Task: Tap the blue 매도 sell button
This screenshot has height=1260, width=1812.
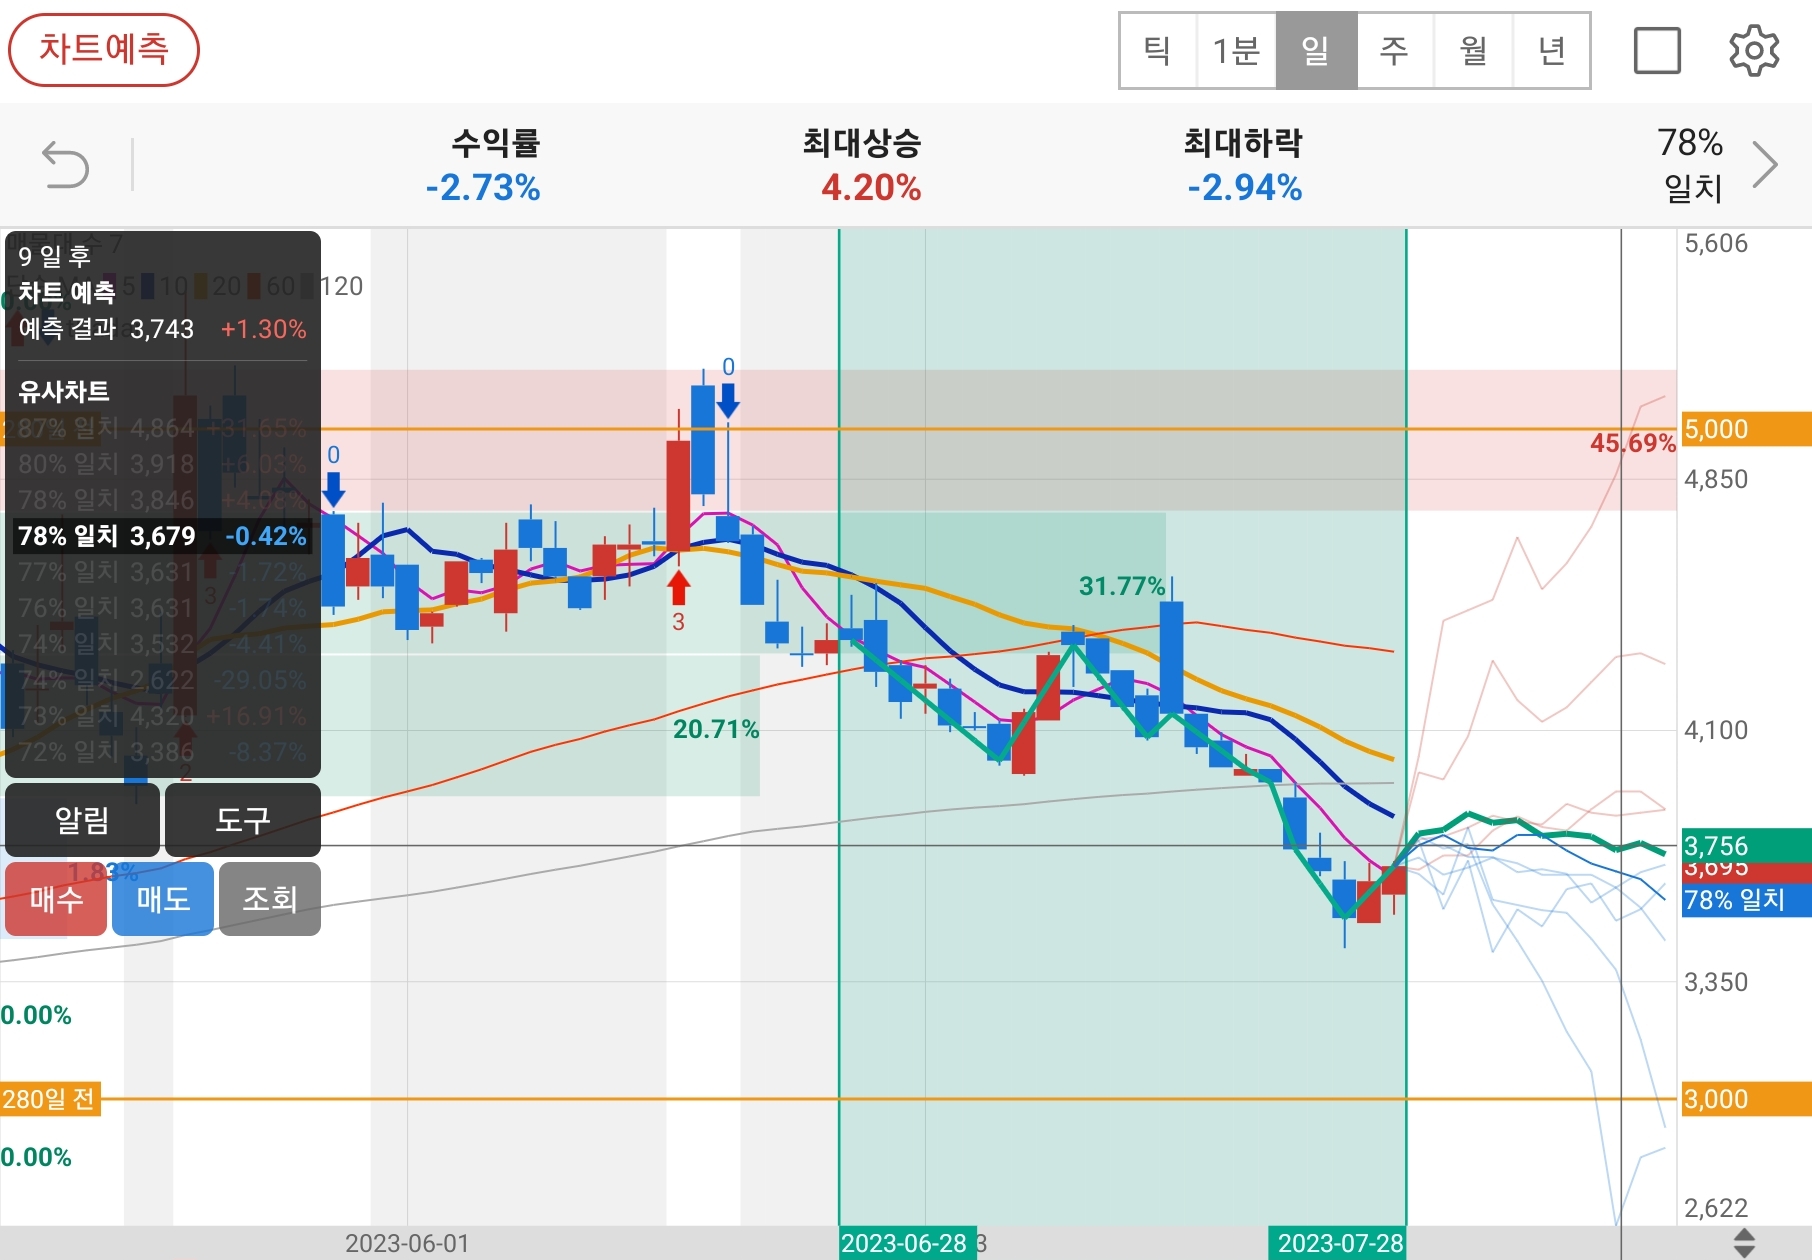Action: [x=163, y=899]
